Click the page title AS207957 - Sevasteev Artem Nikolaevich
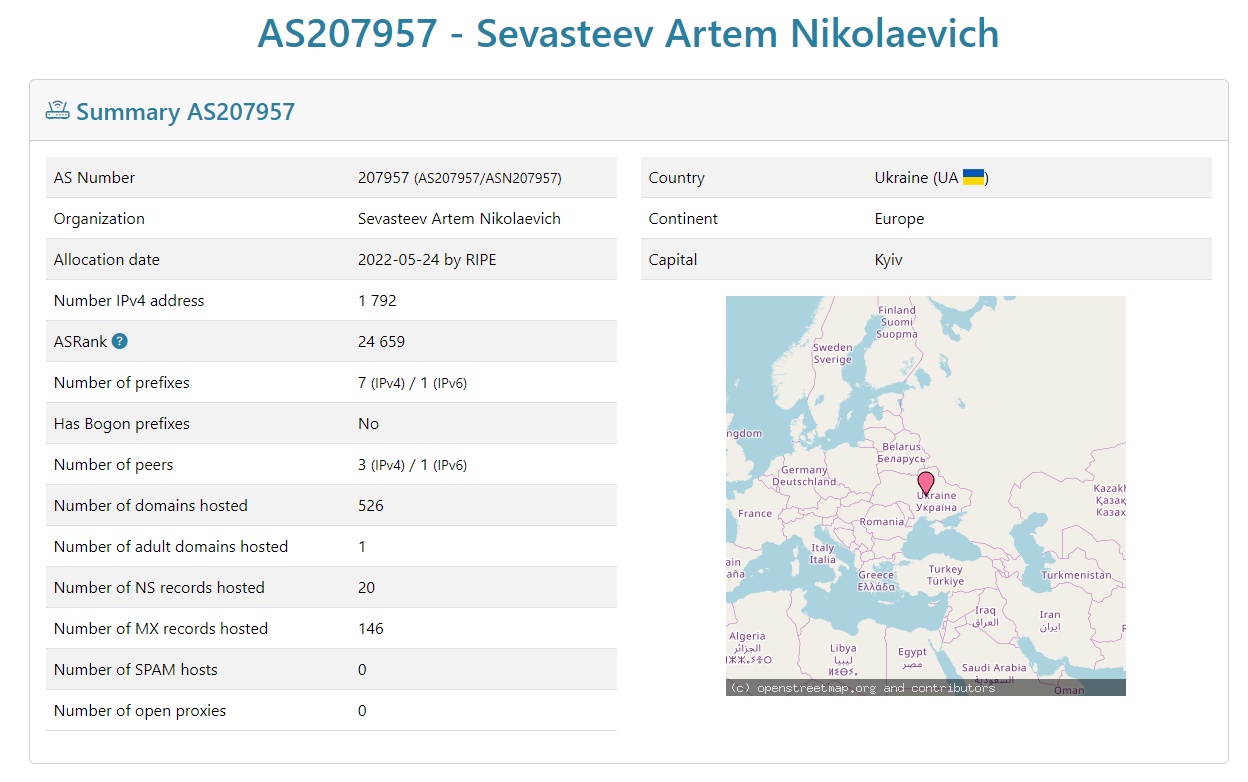 point(628,33)
